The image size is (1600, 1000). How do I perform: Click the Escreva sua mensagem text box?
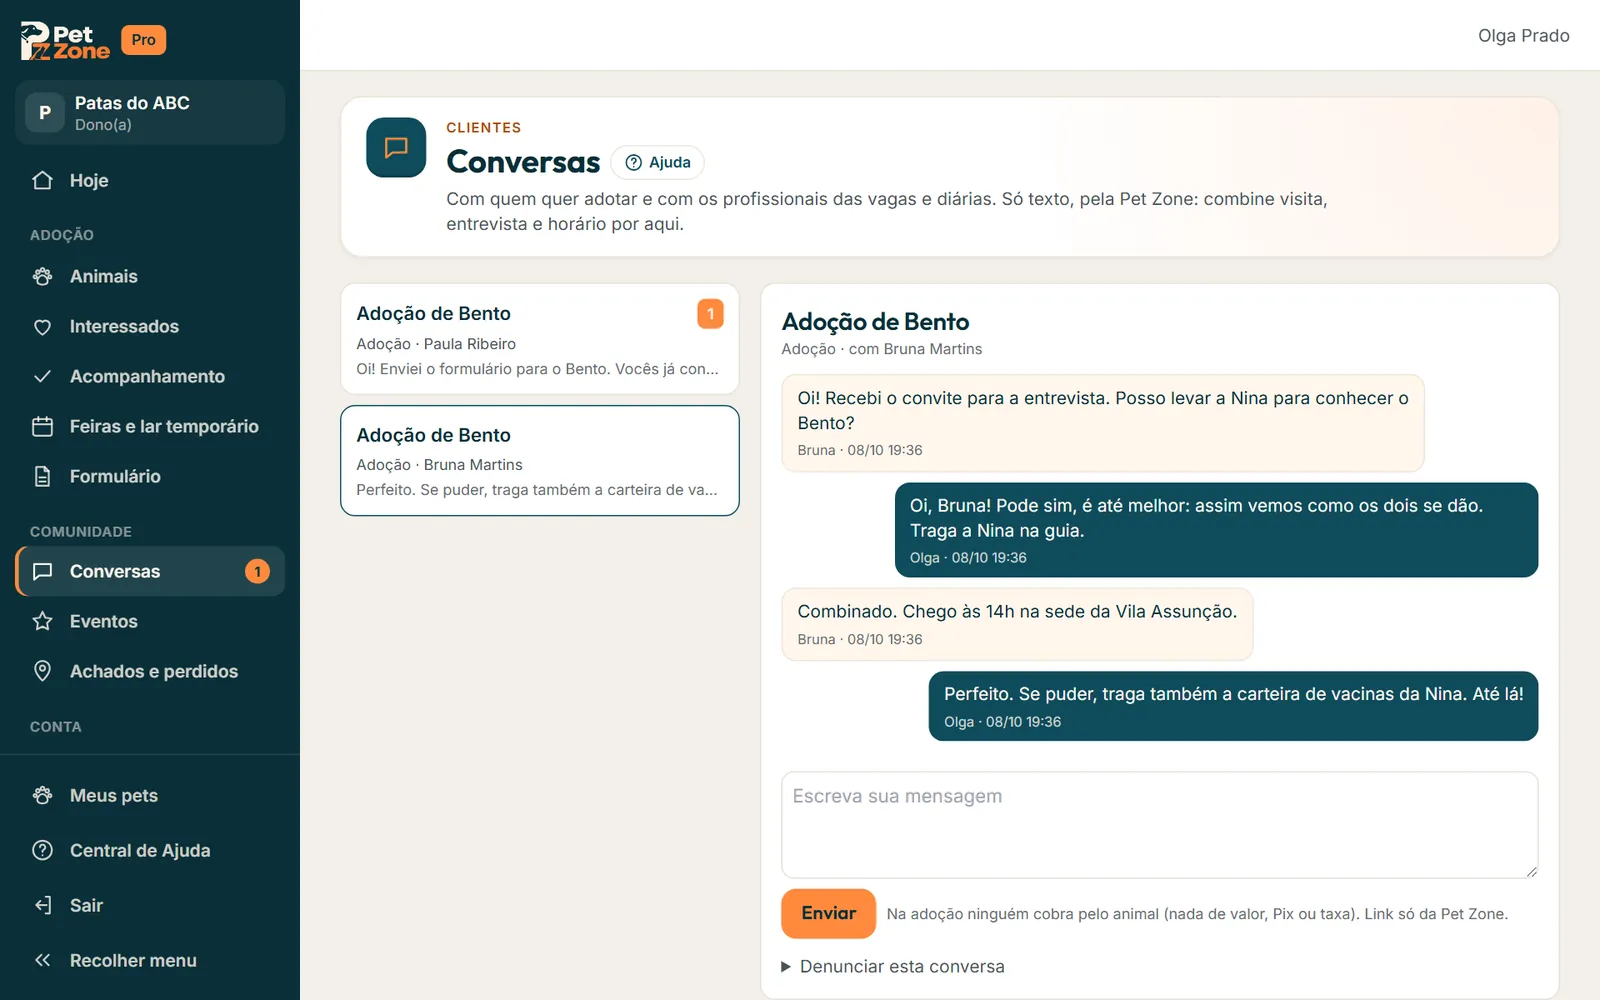[x=1159, y=825]
